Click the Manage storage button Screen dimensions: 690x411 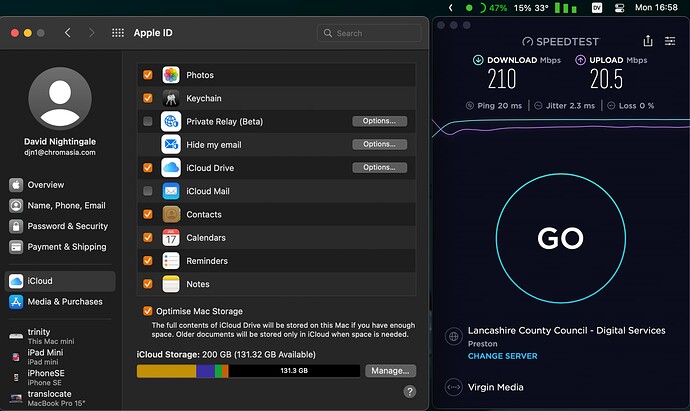coord(390,371)
